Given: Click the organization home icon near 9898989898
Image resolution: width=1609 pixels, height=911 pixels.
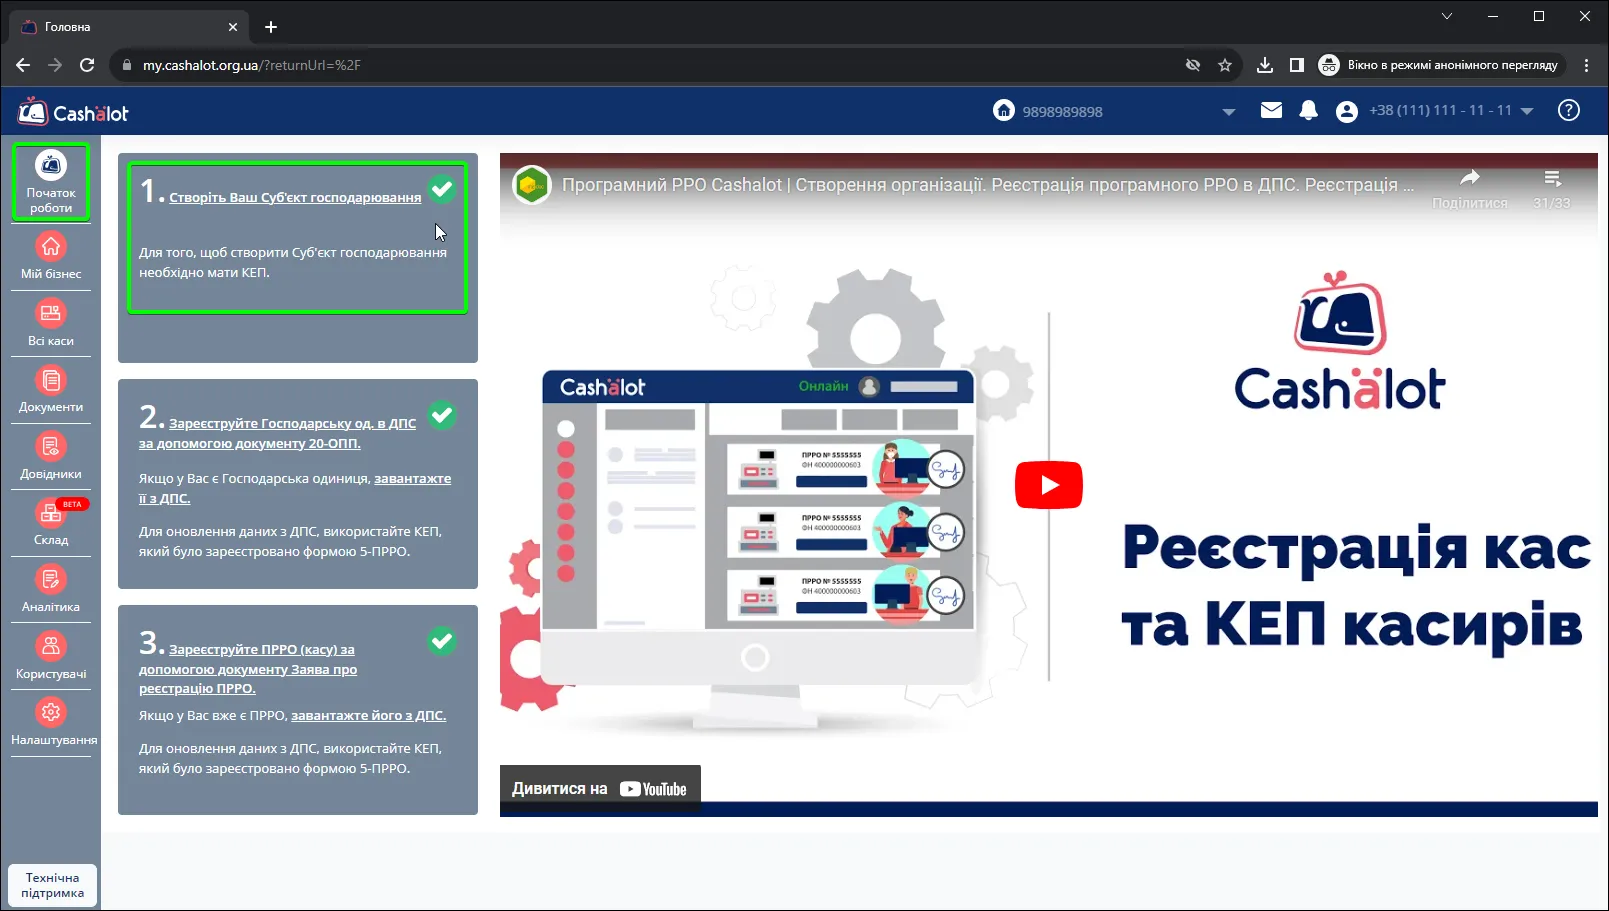Looking at the screenshot, I should [1004, 110].
